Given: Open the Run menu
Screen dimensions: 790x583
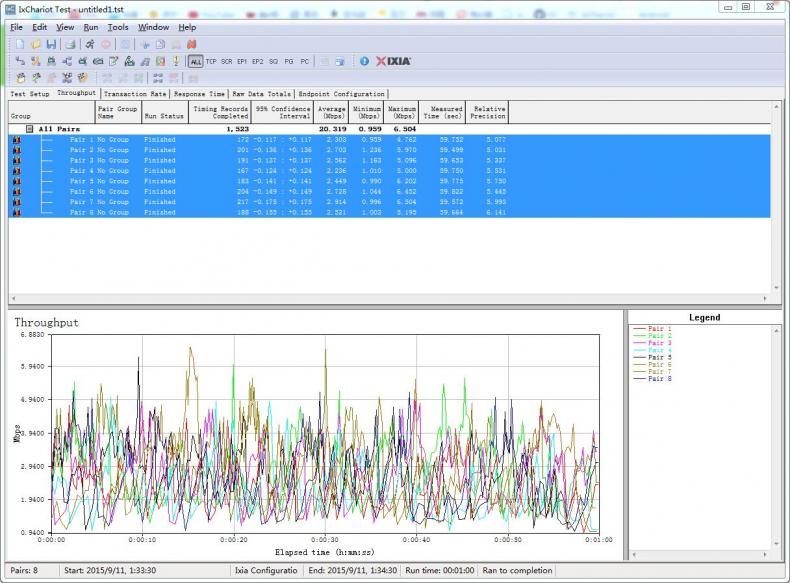Looking at the screenshot, I should pyautogui.click(x=91, y=27).
